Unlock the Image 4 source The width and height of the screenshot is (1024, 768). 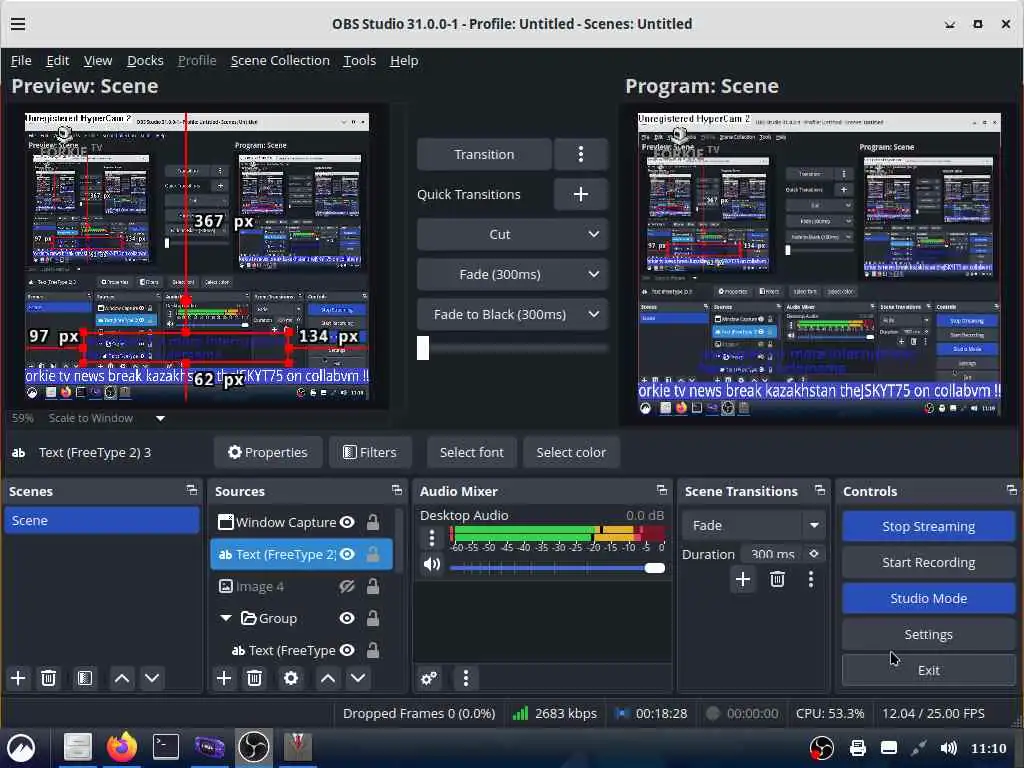click(373, 586)
